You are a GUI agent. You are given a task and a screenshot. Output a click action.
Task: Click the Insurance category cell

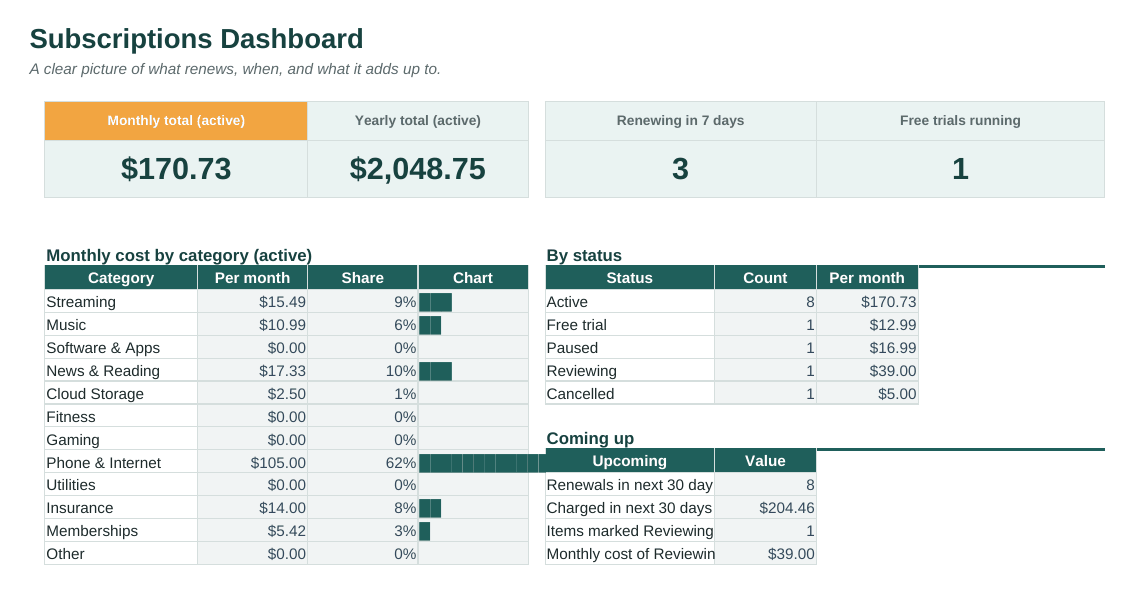click(x=121, y=508)
